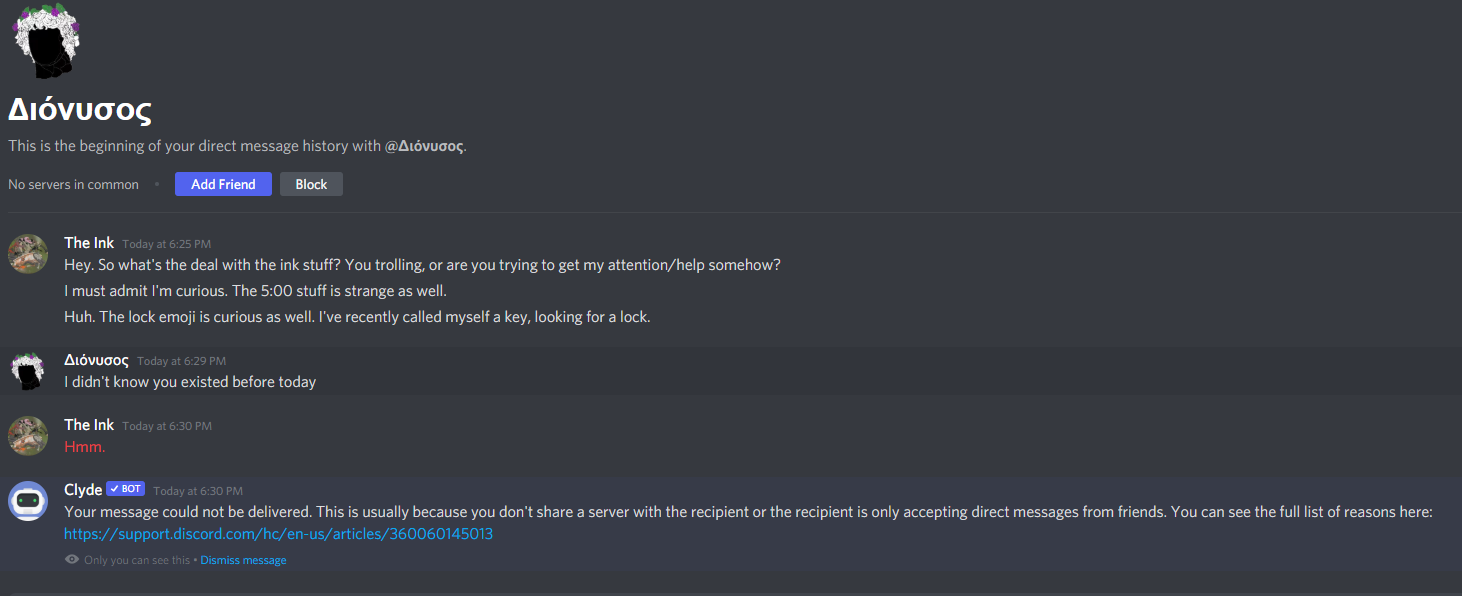Click Διόνυσος avatar next to the 6:29 PM message
Screen dimensions: 1462x596
[x=28, y=371]
